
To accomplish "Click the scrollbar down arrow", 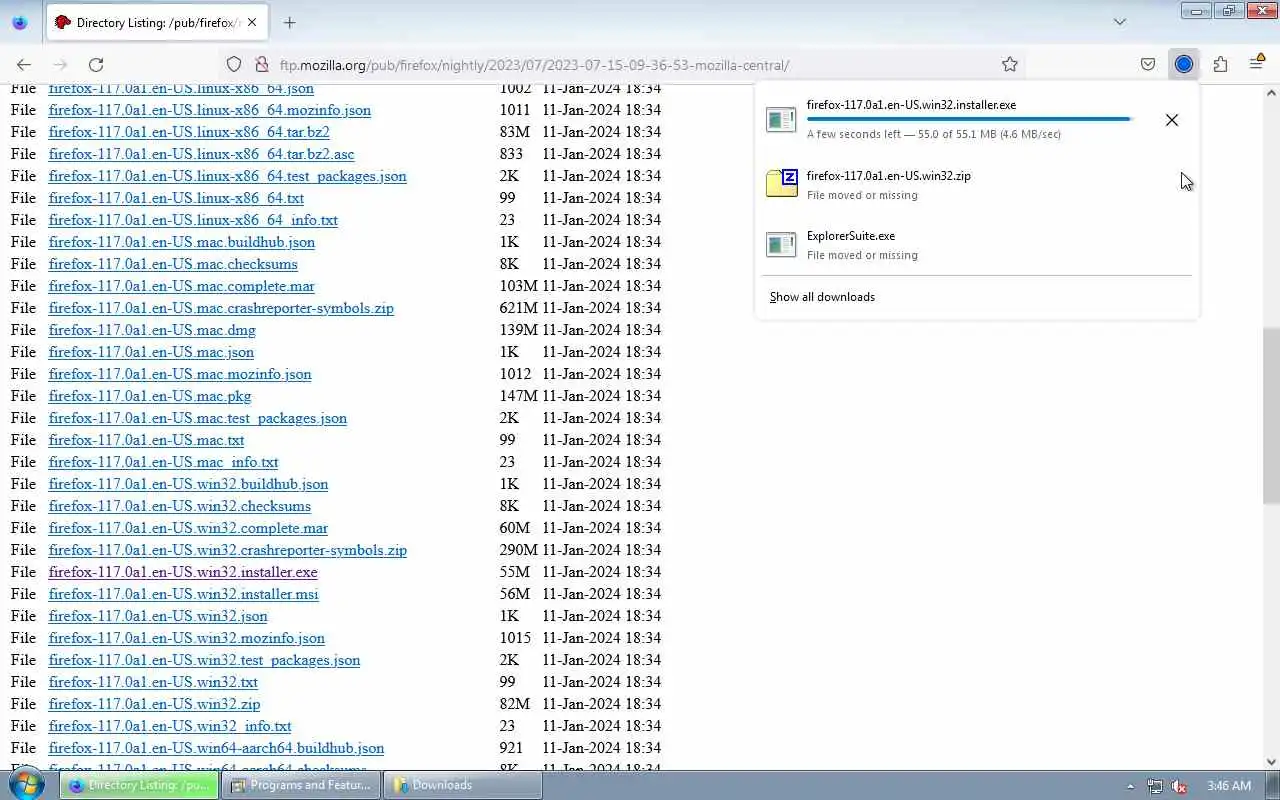I will [1271, 762].
